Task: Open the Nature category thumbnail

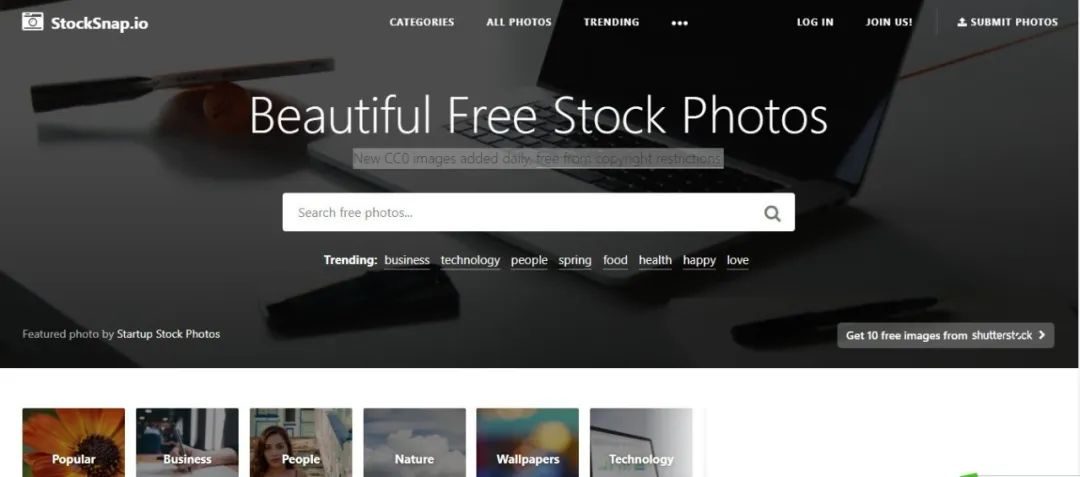Action: point(414,443)
